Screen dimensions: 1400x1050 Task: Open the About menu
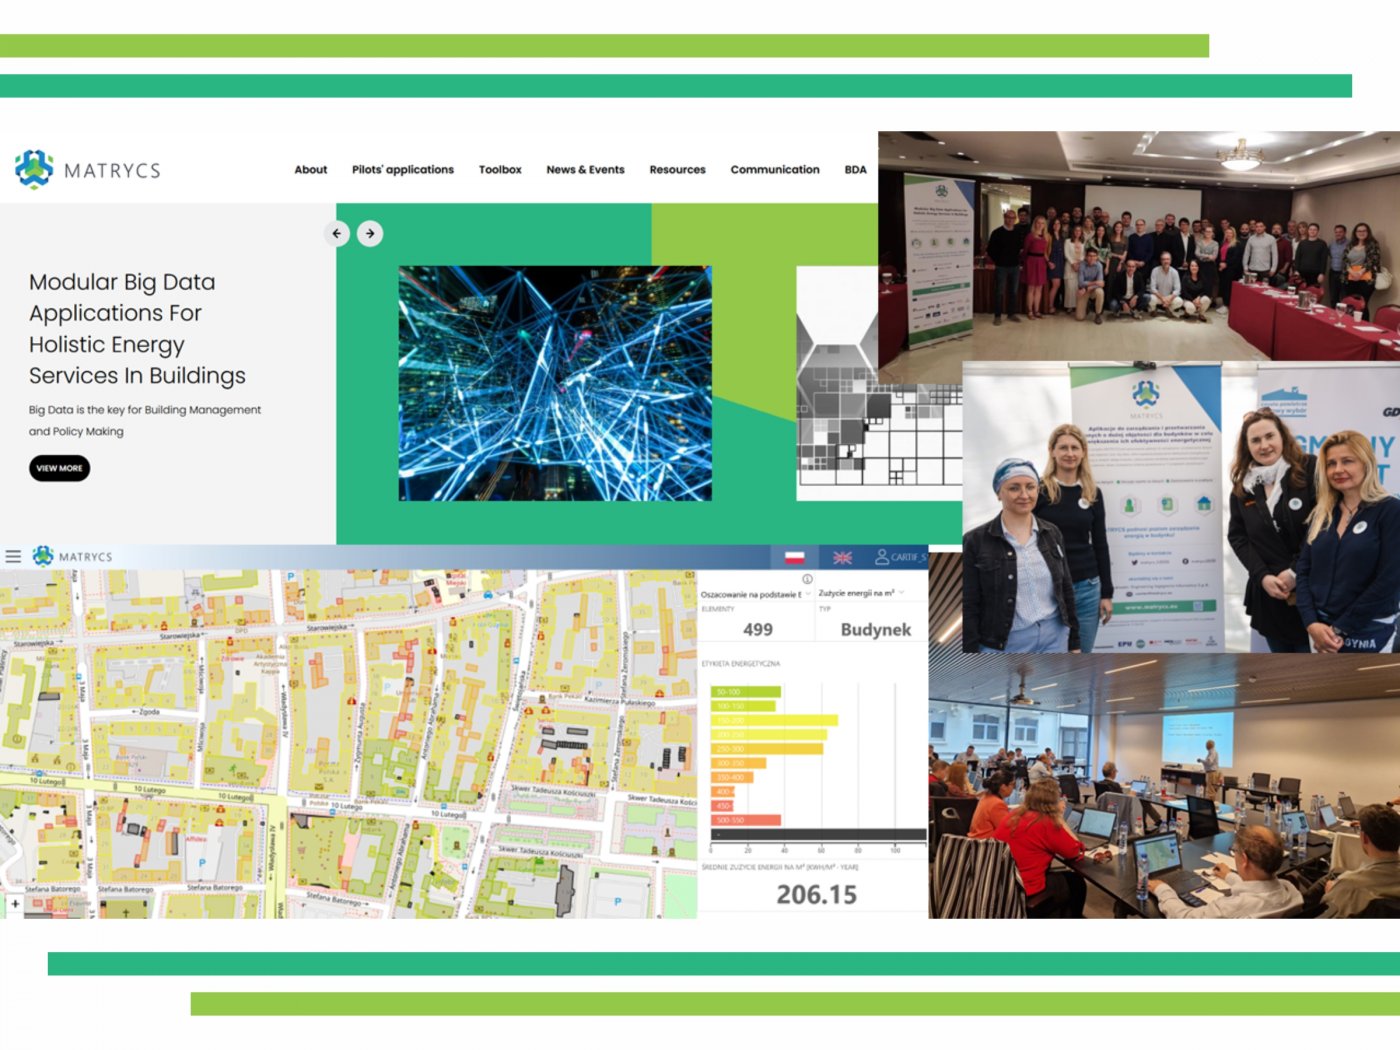[x=311, y=170]
